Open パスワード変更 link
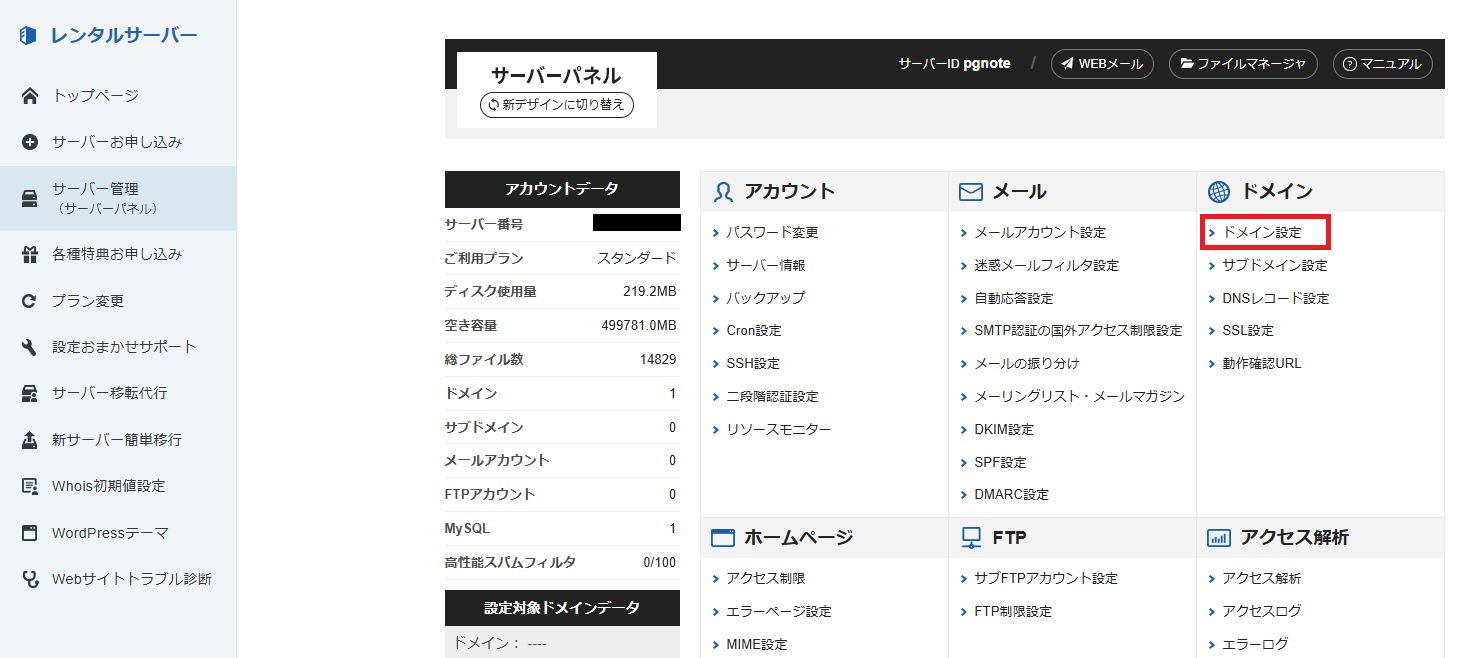 [772, 232]
